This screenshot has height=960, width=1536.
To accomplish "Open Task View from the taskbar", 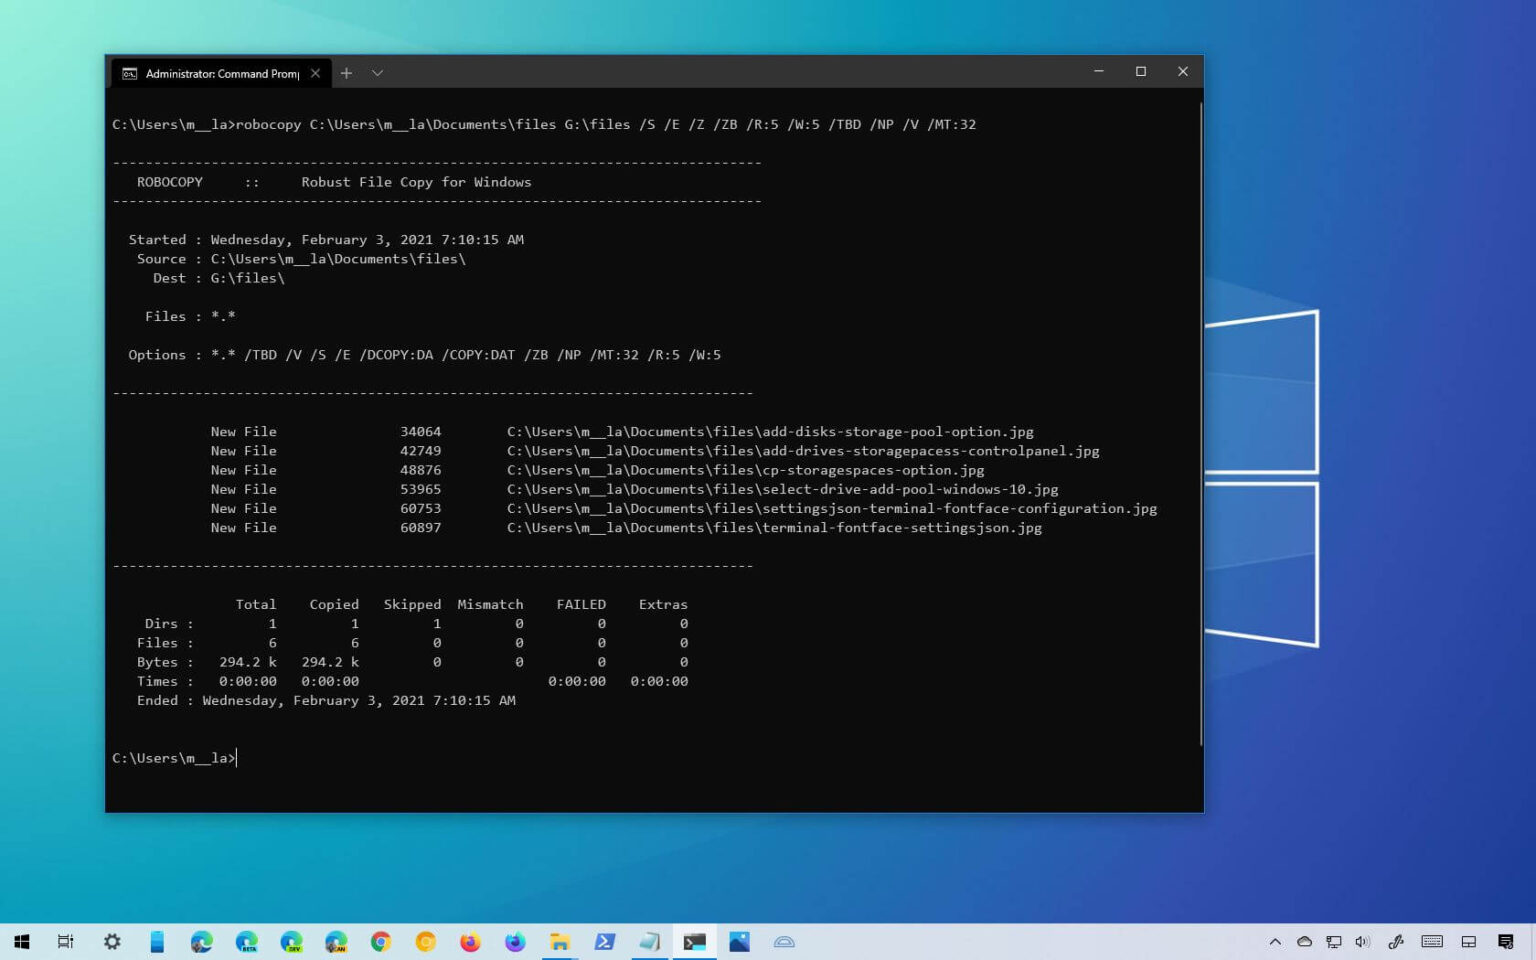I will [x=66, y=942].
